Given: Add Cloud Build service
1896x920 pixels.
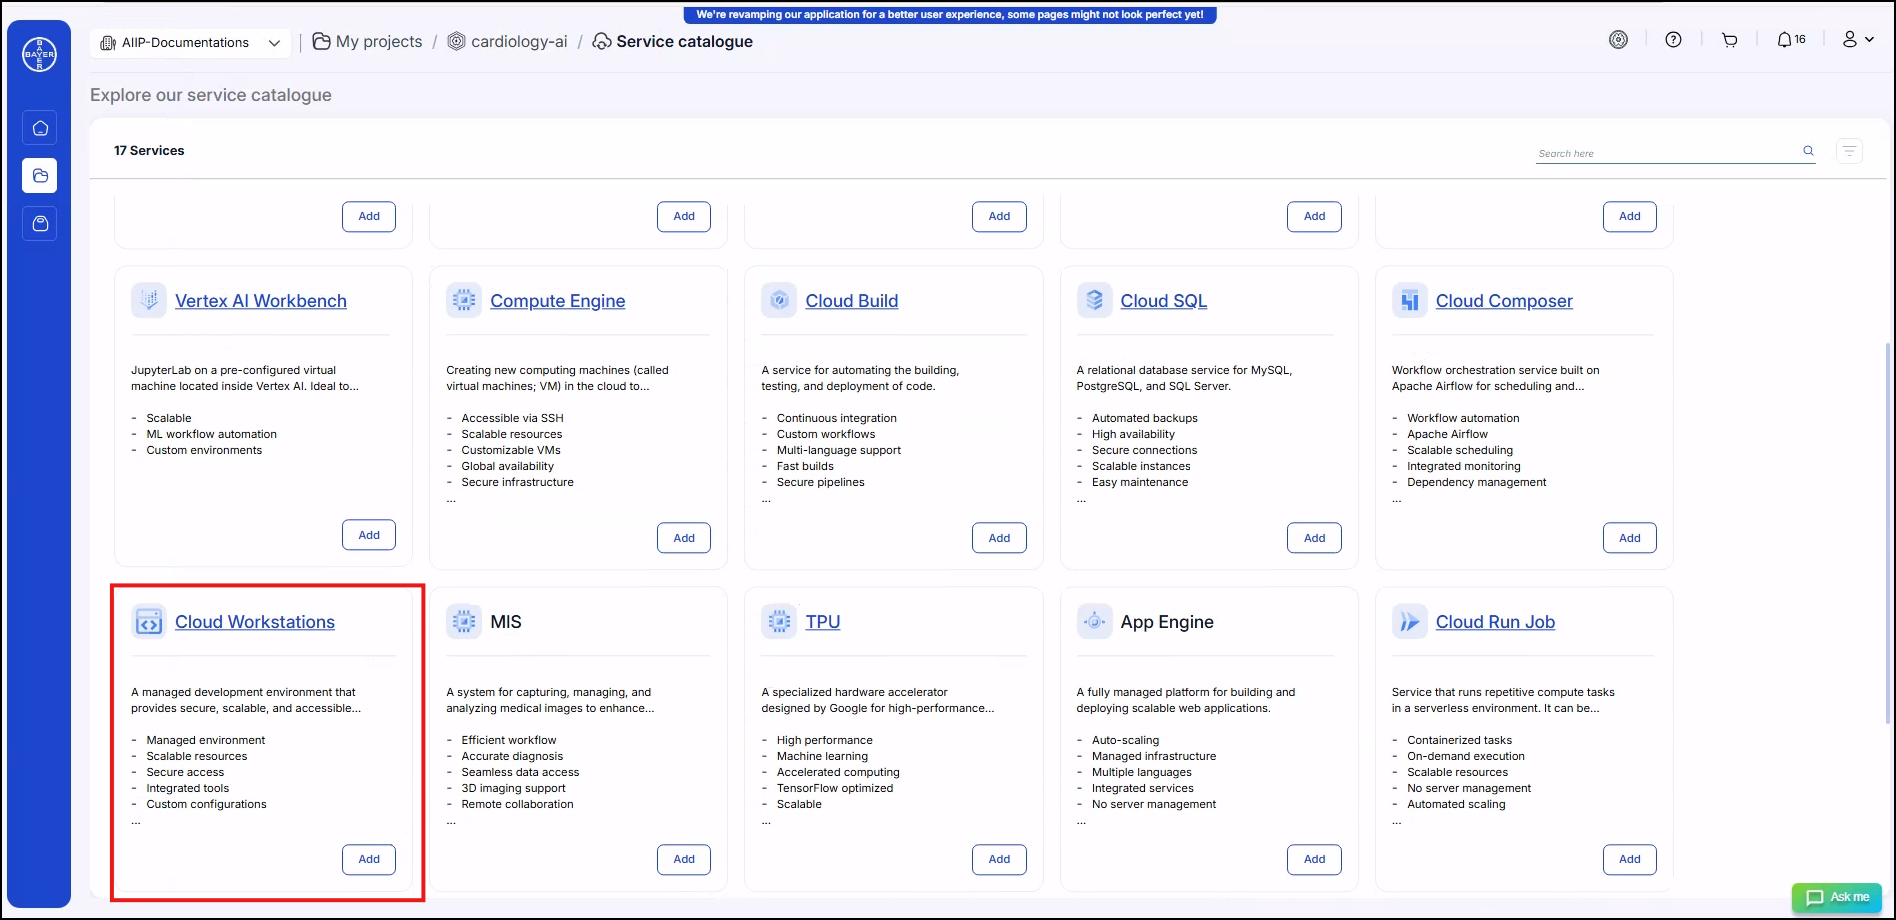Looking at the screenshot, I should (x=999, y=538).
